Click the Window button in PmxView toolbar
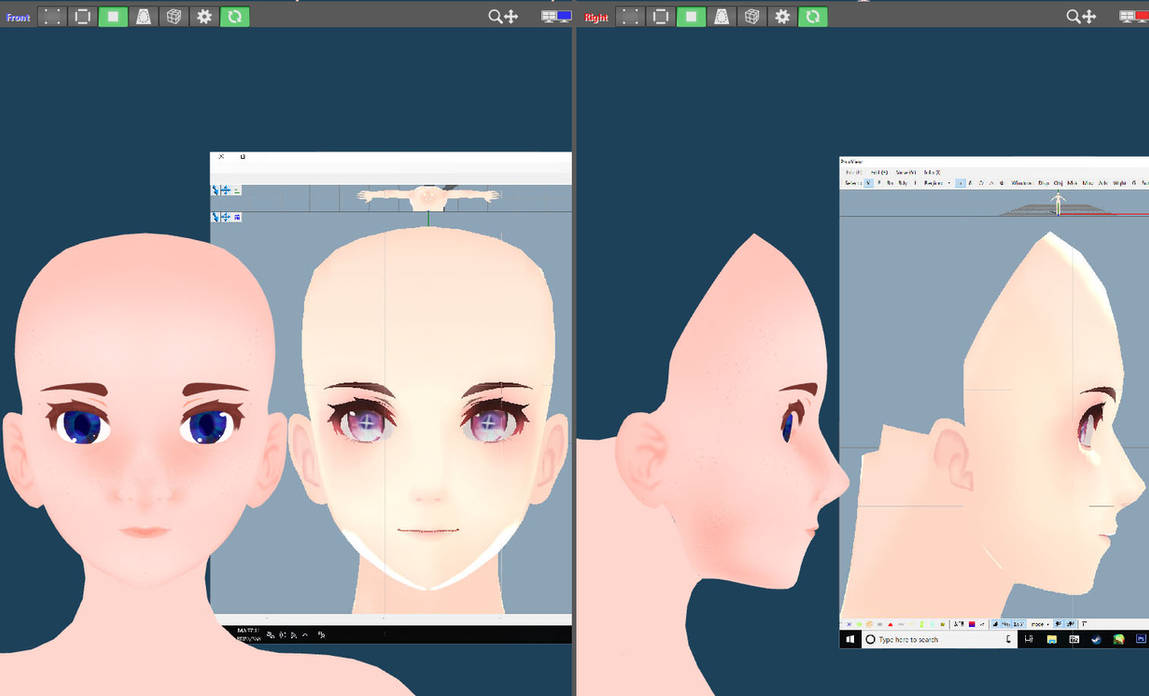Screen dimensions: 1149x696 (1021, 183)
